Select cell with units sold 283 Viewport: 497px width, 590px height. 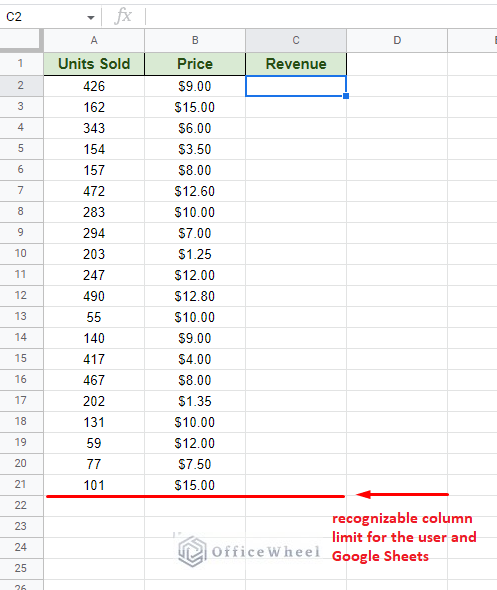[94, 212]
